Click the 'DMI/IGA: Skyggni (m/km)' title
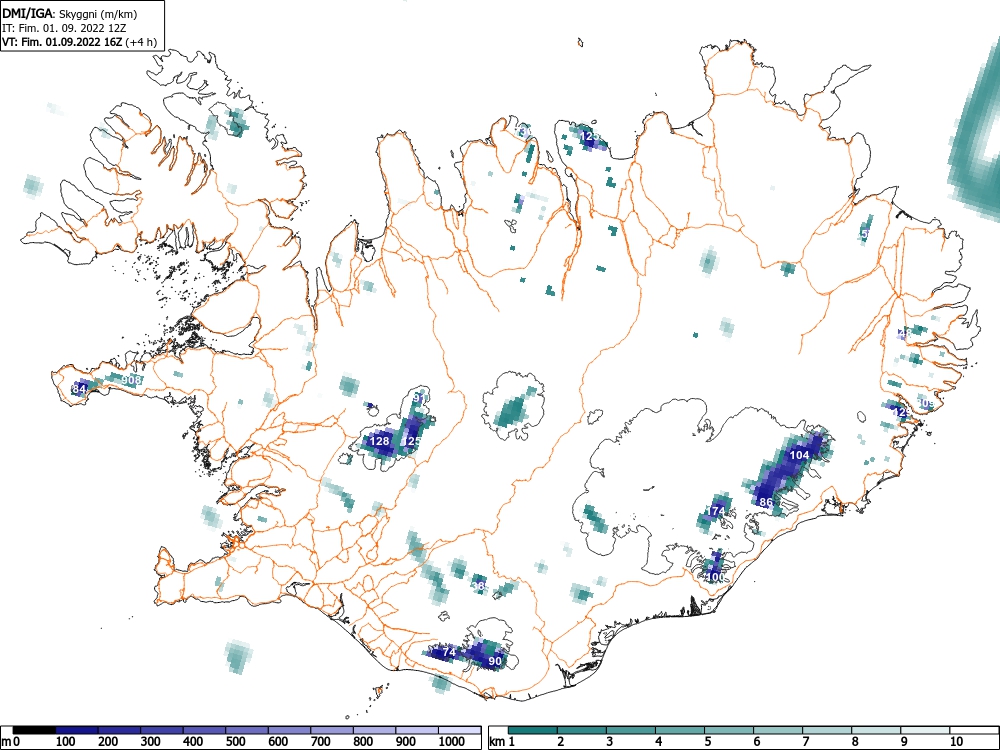Image resolution: width=1000 pixels, height=750 pixels. [x=70, y=13]
